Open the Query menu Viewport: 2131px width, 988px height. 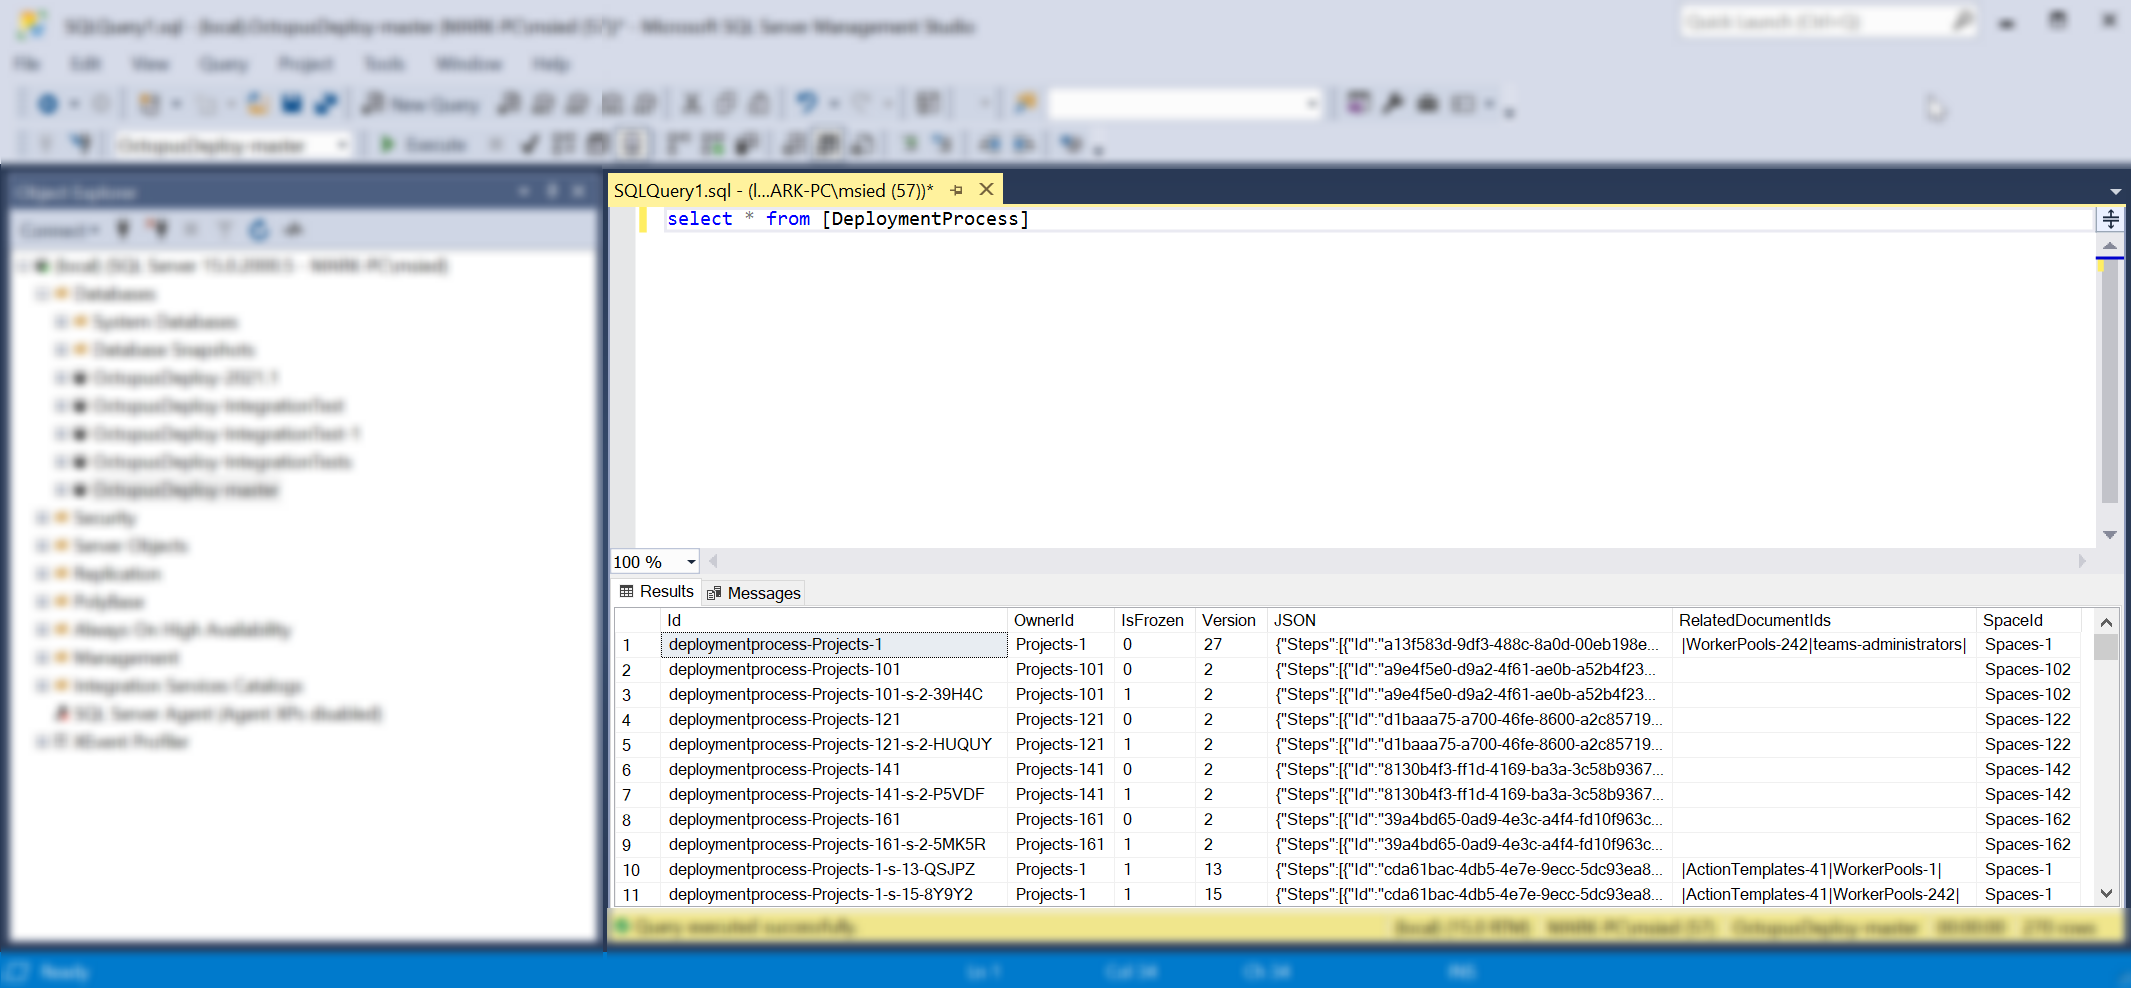(x=224, y=63)
